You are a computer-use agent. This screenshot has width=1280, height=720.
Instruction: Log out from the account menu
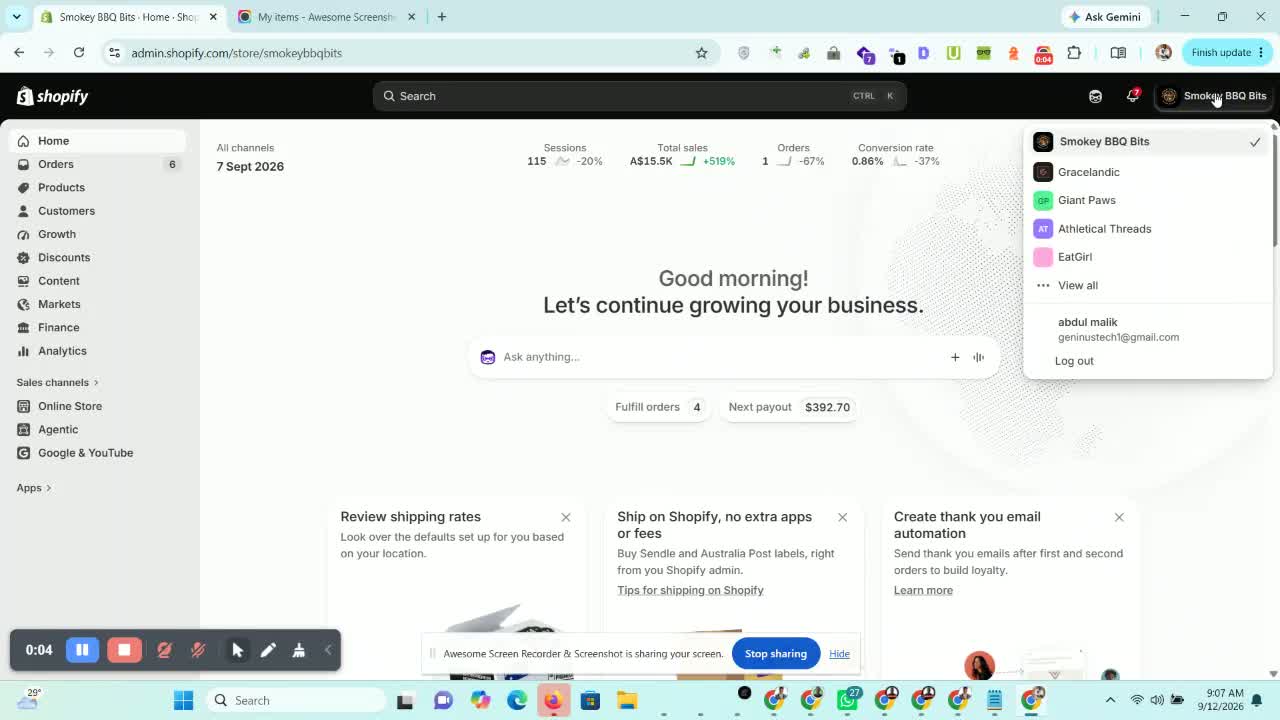[1074, 361]
